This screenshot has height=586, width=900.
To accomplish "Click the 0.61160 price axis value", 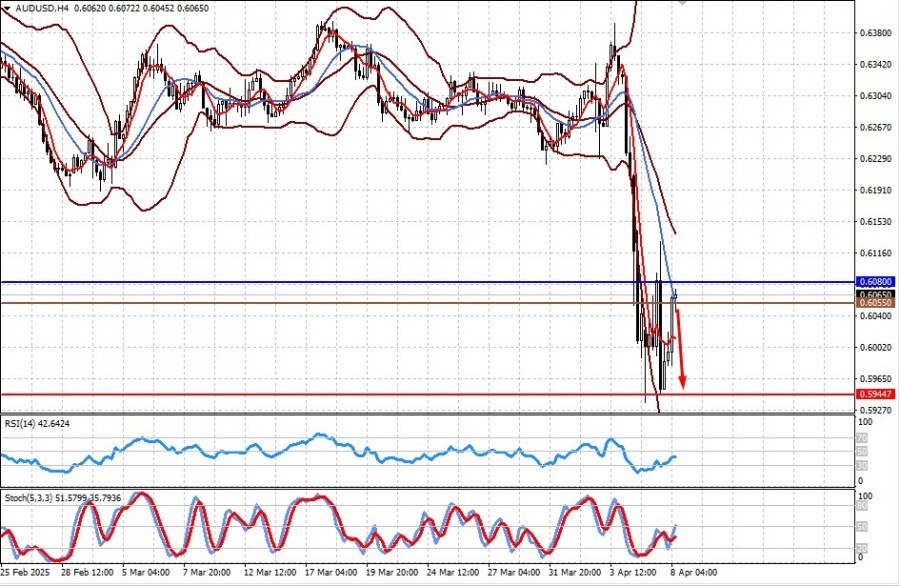I will click(x=876, y=253).
